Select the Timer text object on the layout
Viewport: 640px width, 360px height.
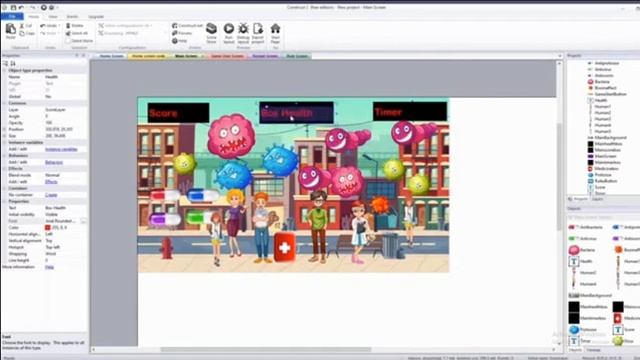coord(410,111)
